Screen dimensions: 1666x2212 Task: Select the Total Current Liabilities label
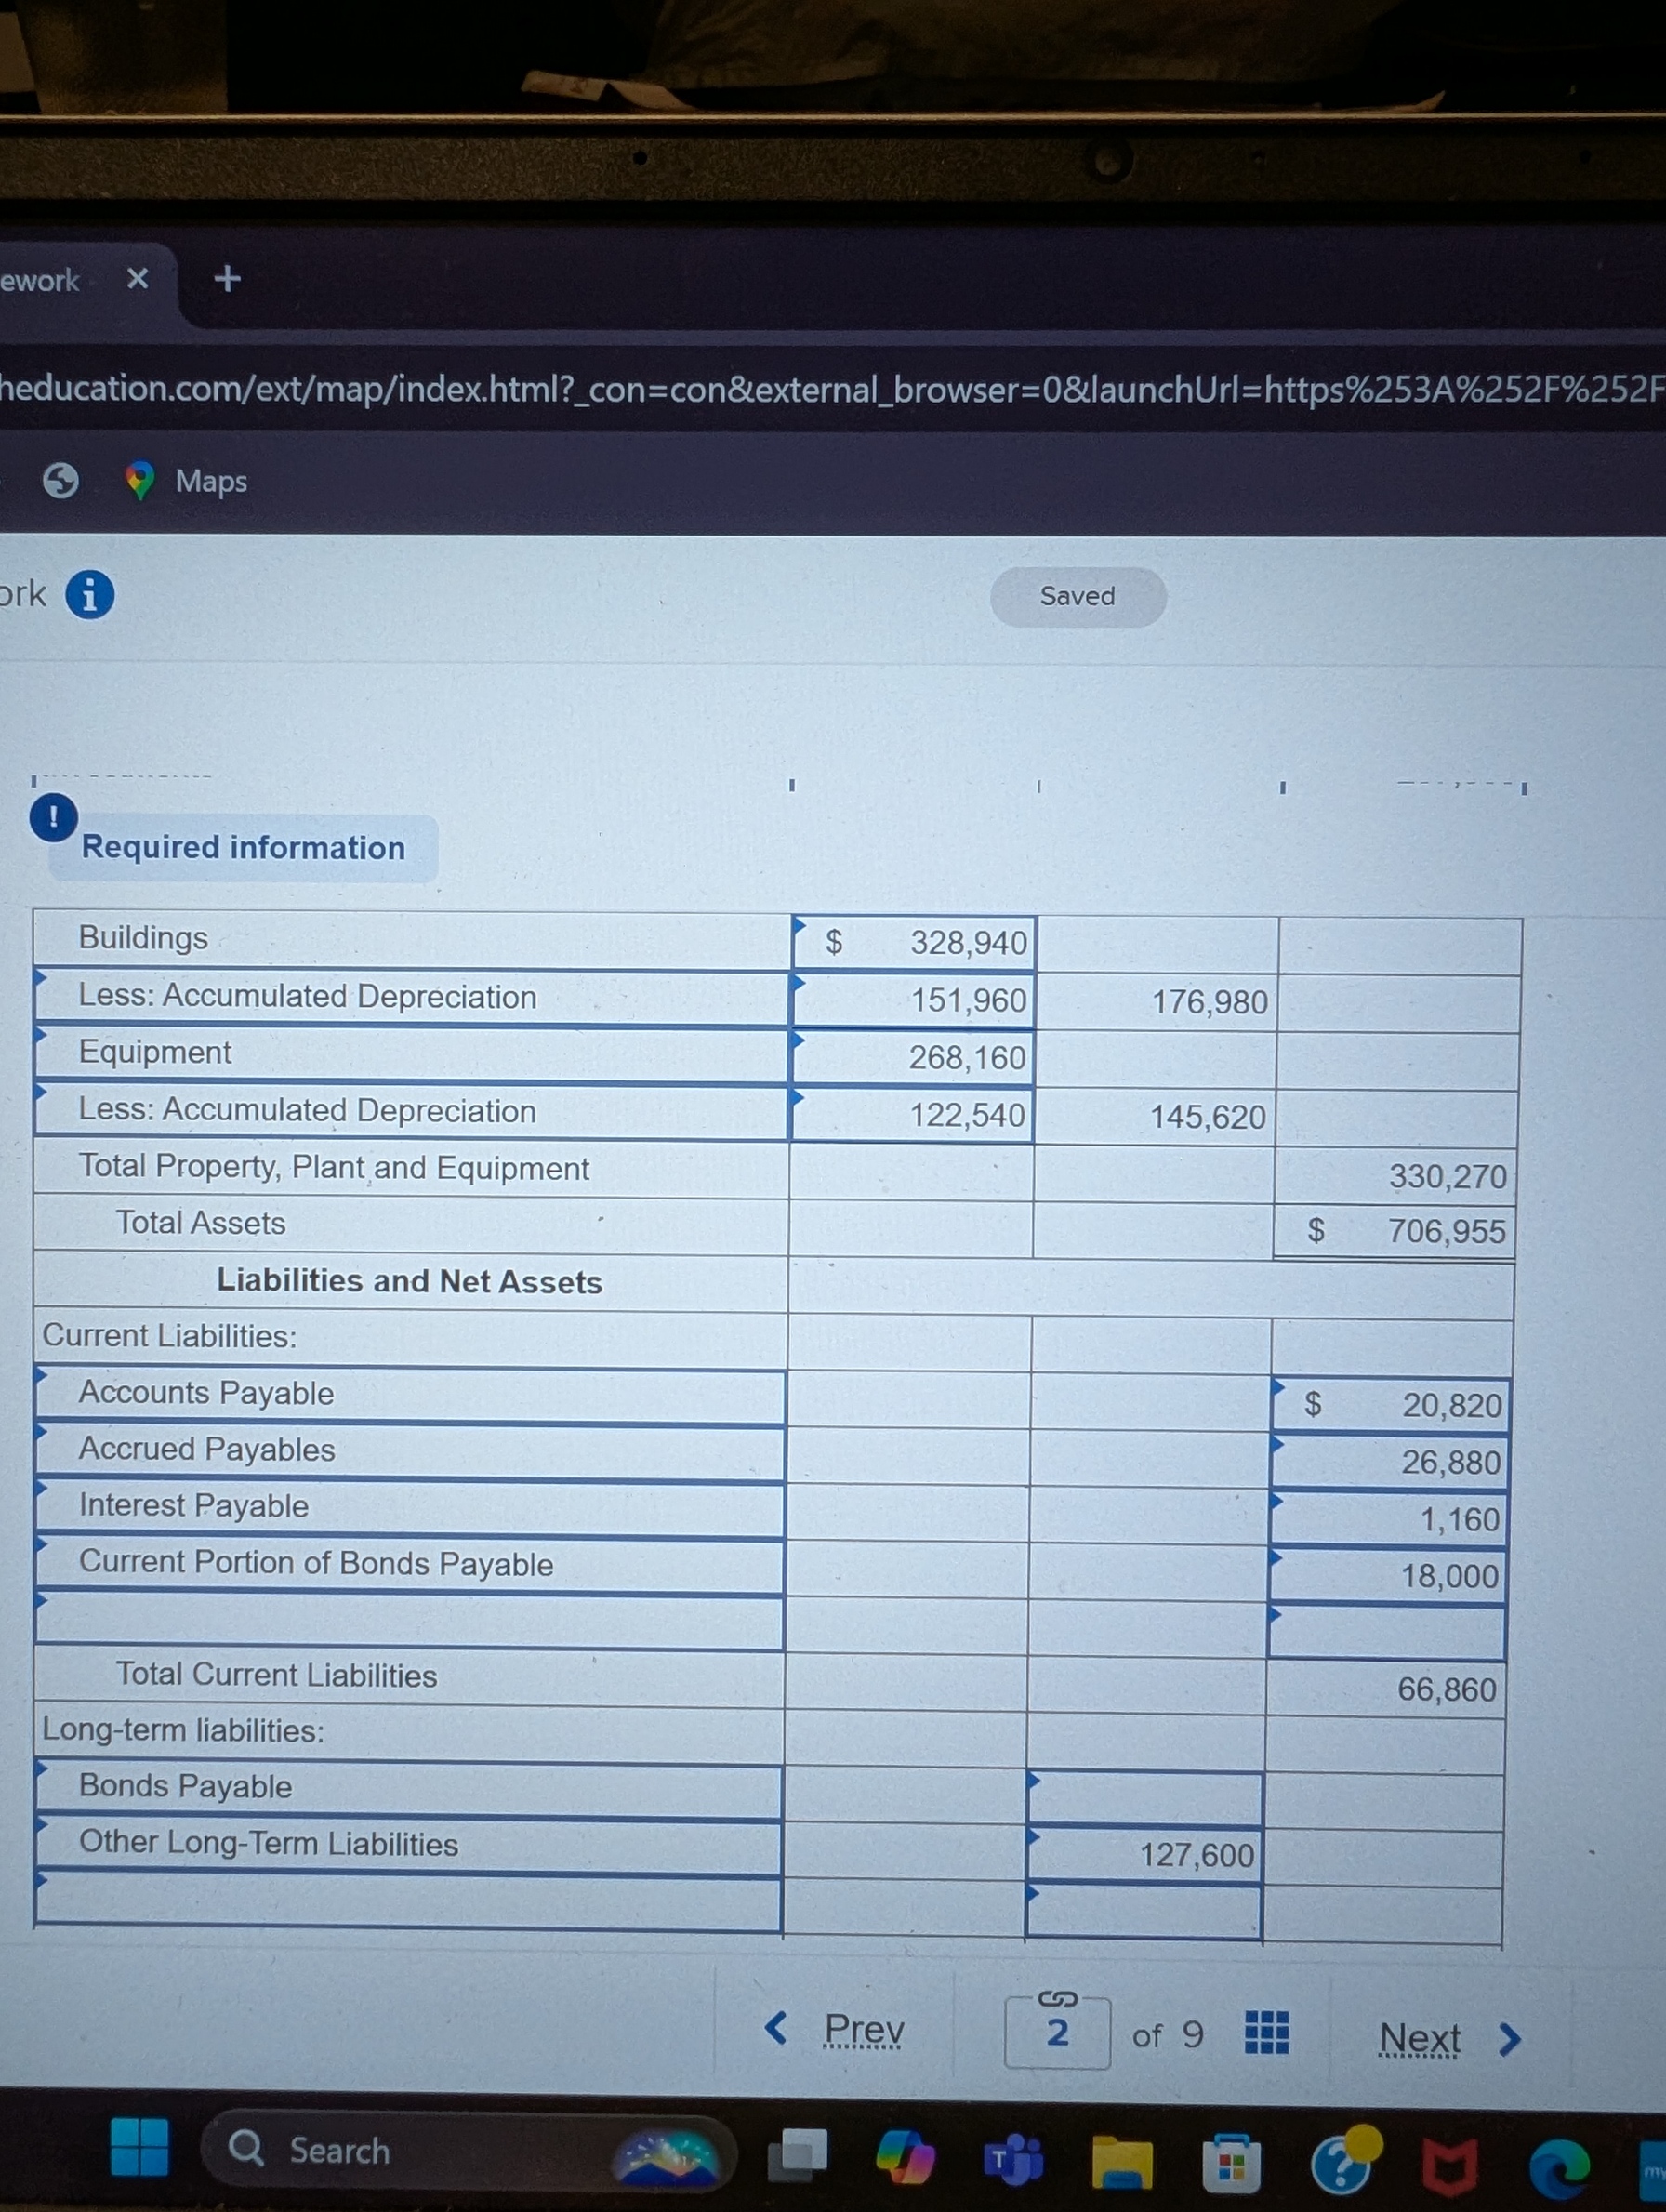click(277, 1675)
